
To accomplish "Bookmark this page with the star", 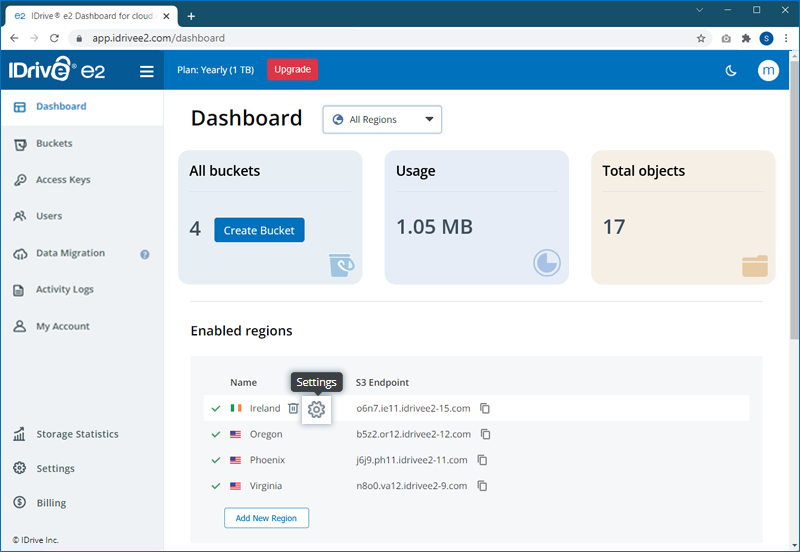I will coord(701,38).
